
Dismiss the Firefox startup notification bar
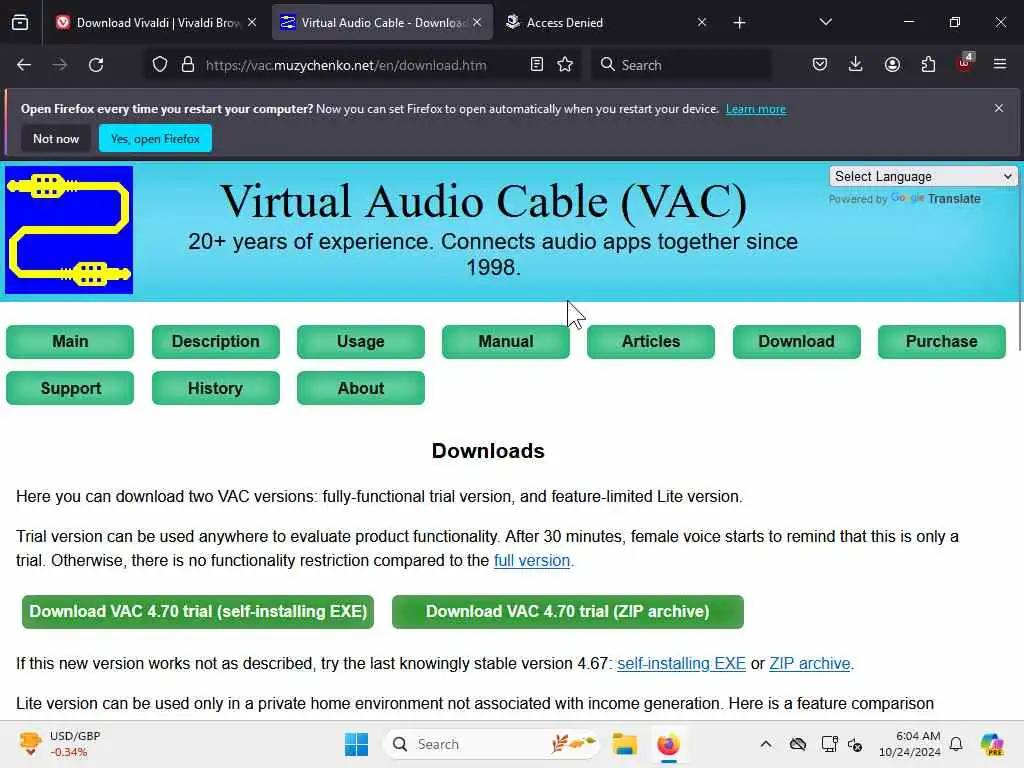click(x=999, y=108)
